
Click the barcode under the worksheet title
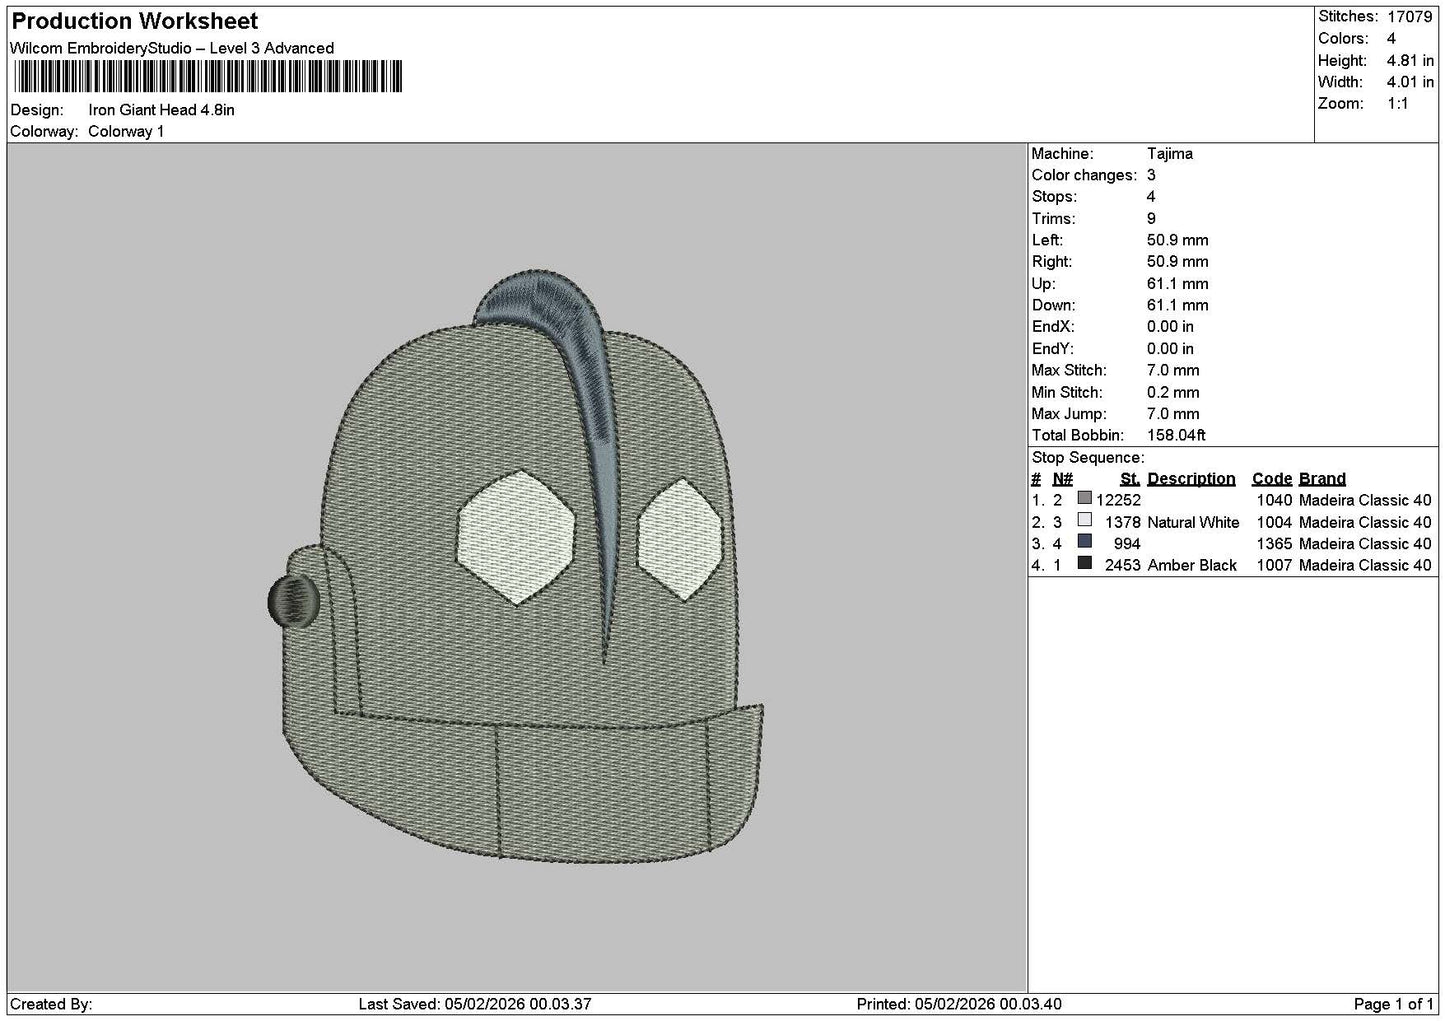[x=208, y=76]
